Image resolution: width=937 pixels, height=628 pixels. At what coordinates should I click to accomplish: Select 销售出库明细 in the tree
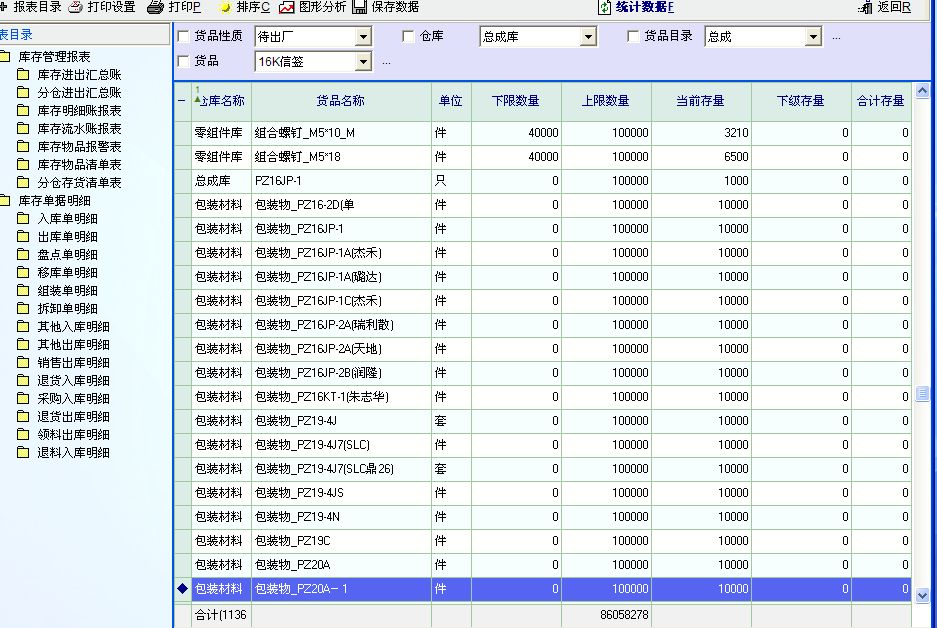(x=73, y=362)
